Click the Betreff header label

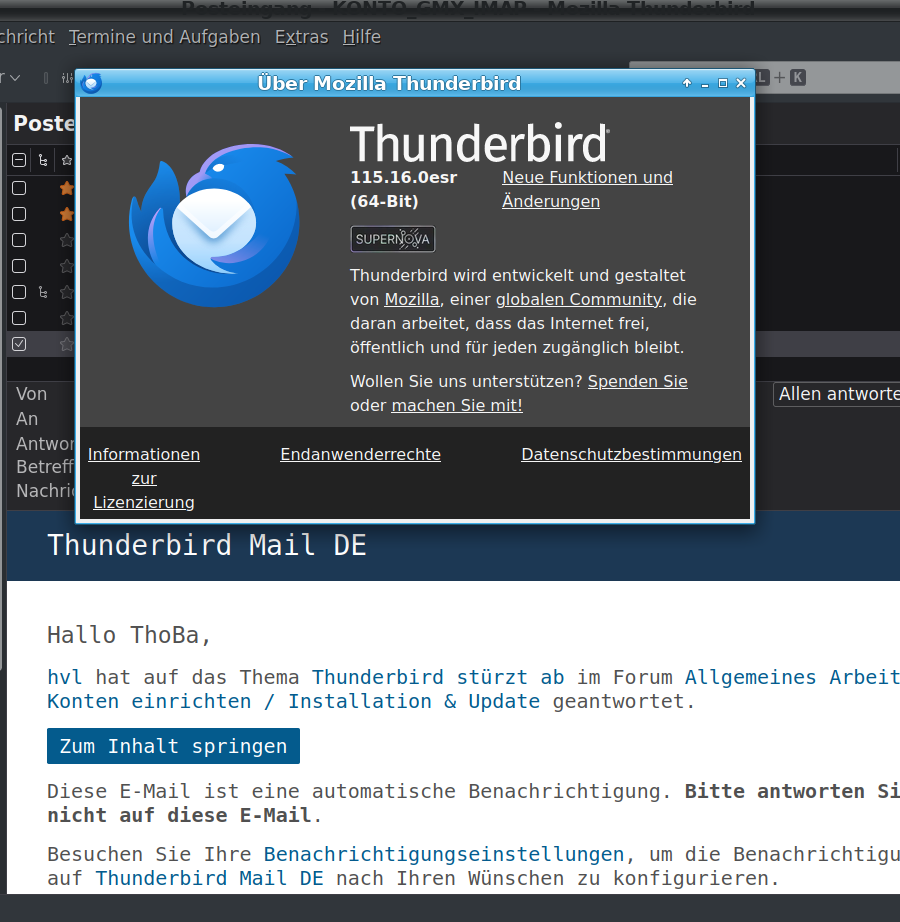tap(45, 467)
